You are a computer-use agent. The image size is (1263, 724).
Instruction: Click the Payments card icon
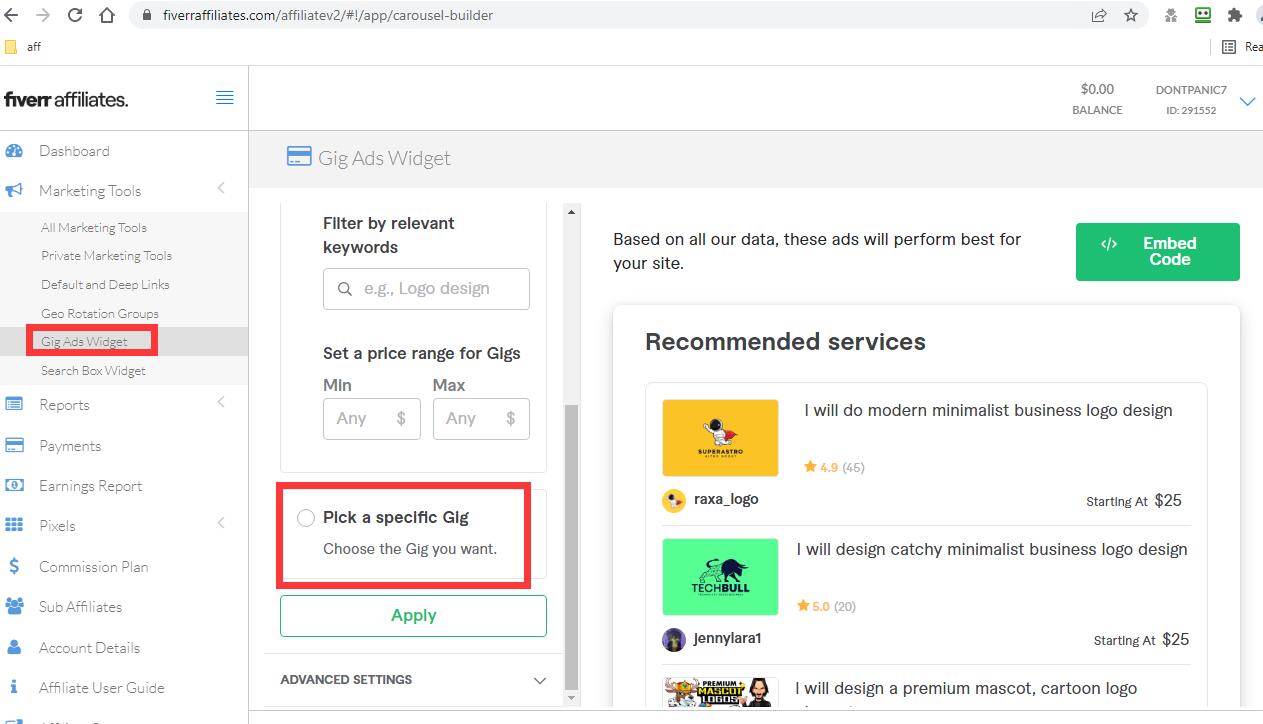(14, 445)
